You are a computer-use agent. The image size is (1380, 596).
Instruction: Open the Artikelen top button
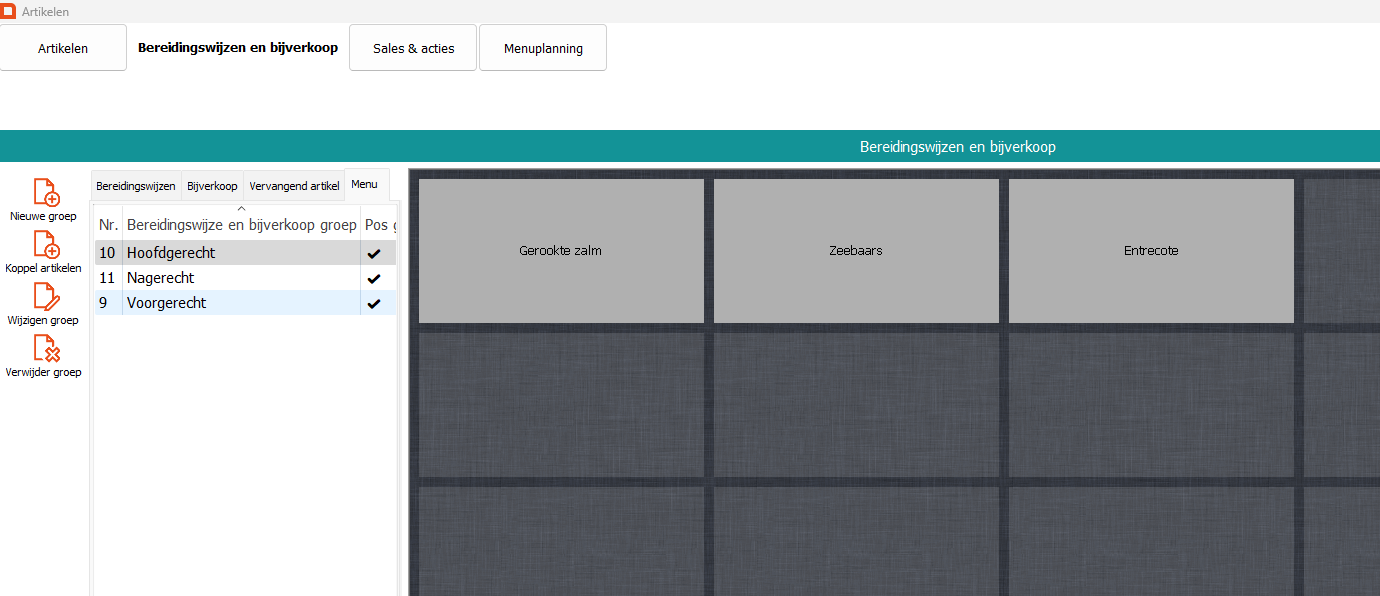[63, 48]
